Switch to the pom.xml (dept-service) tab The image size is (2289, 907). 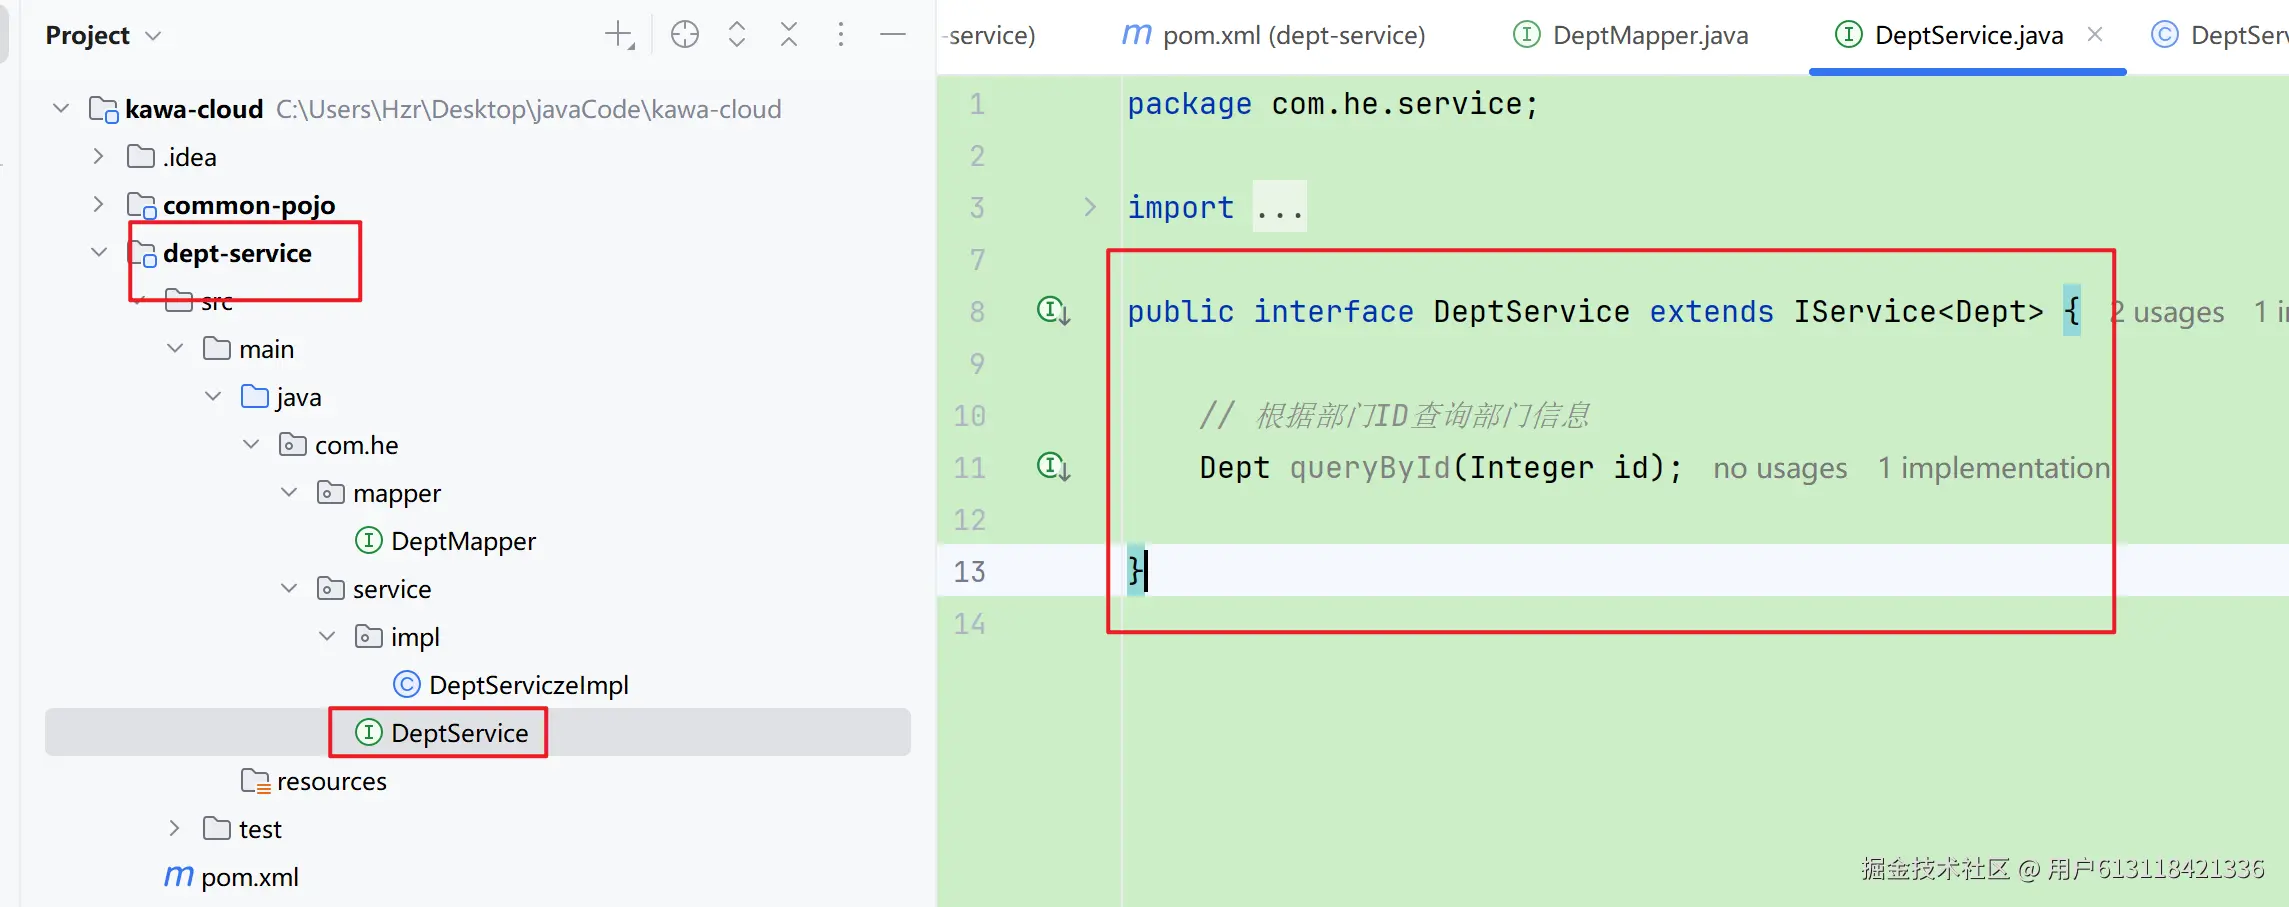[x=1273, y=35]
